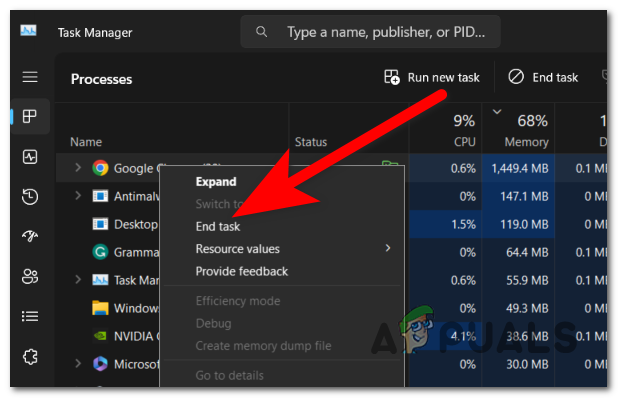Focus the name, publisher, or PID search box
This screenshot has height=398, width=618.
[370, 32]
